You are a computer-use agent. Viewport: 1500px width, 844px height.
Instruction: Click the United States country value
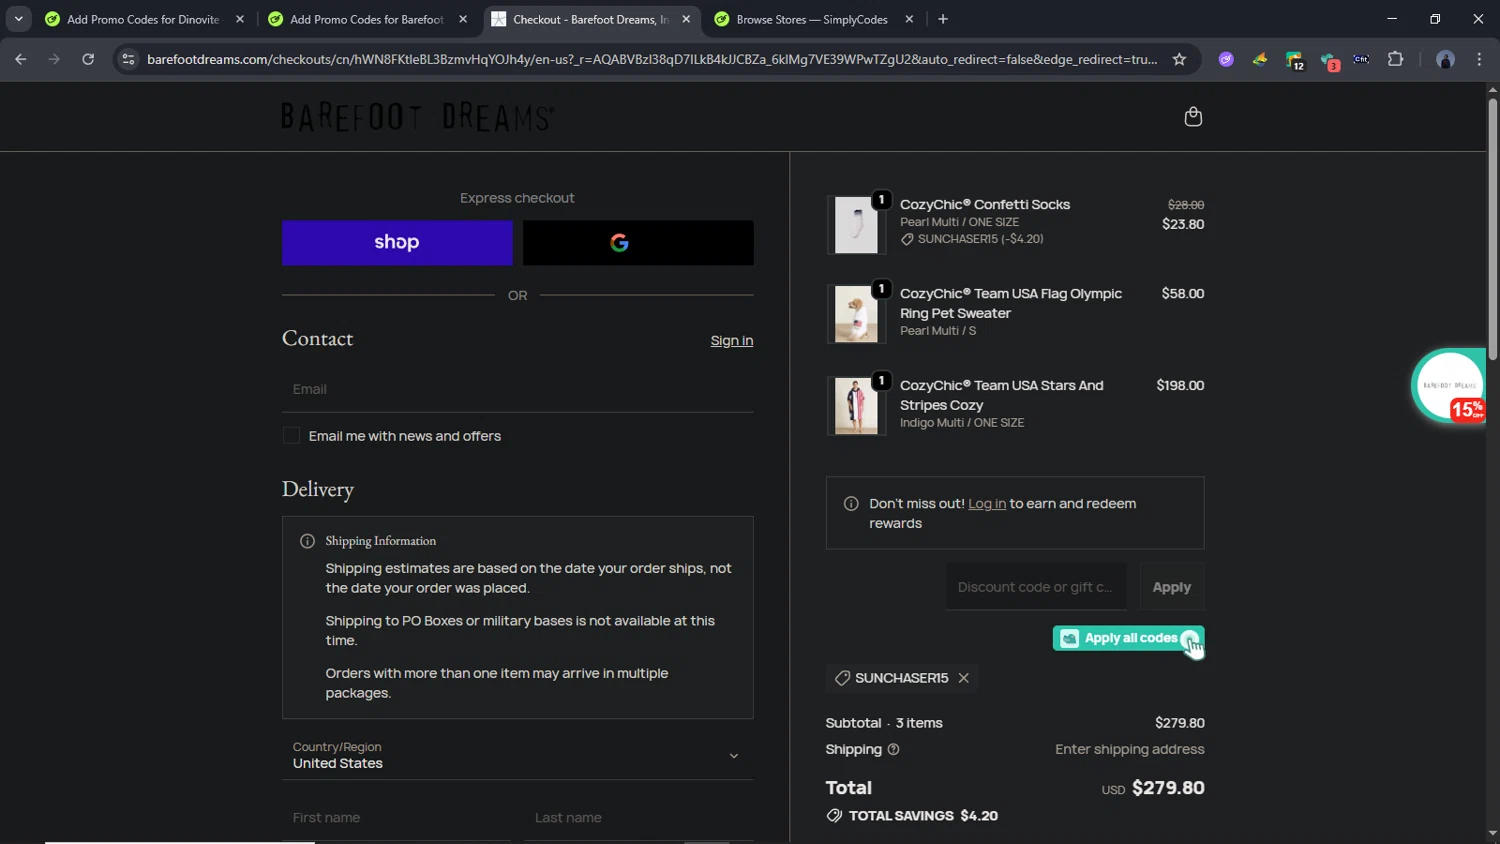(338, 763)
